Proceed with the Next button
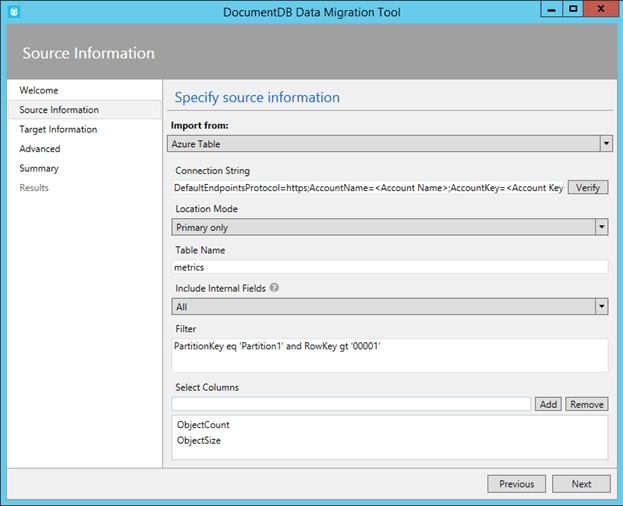 point(581,484)
